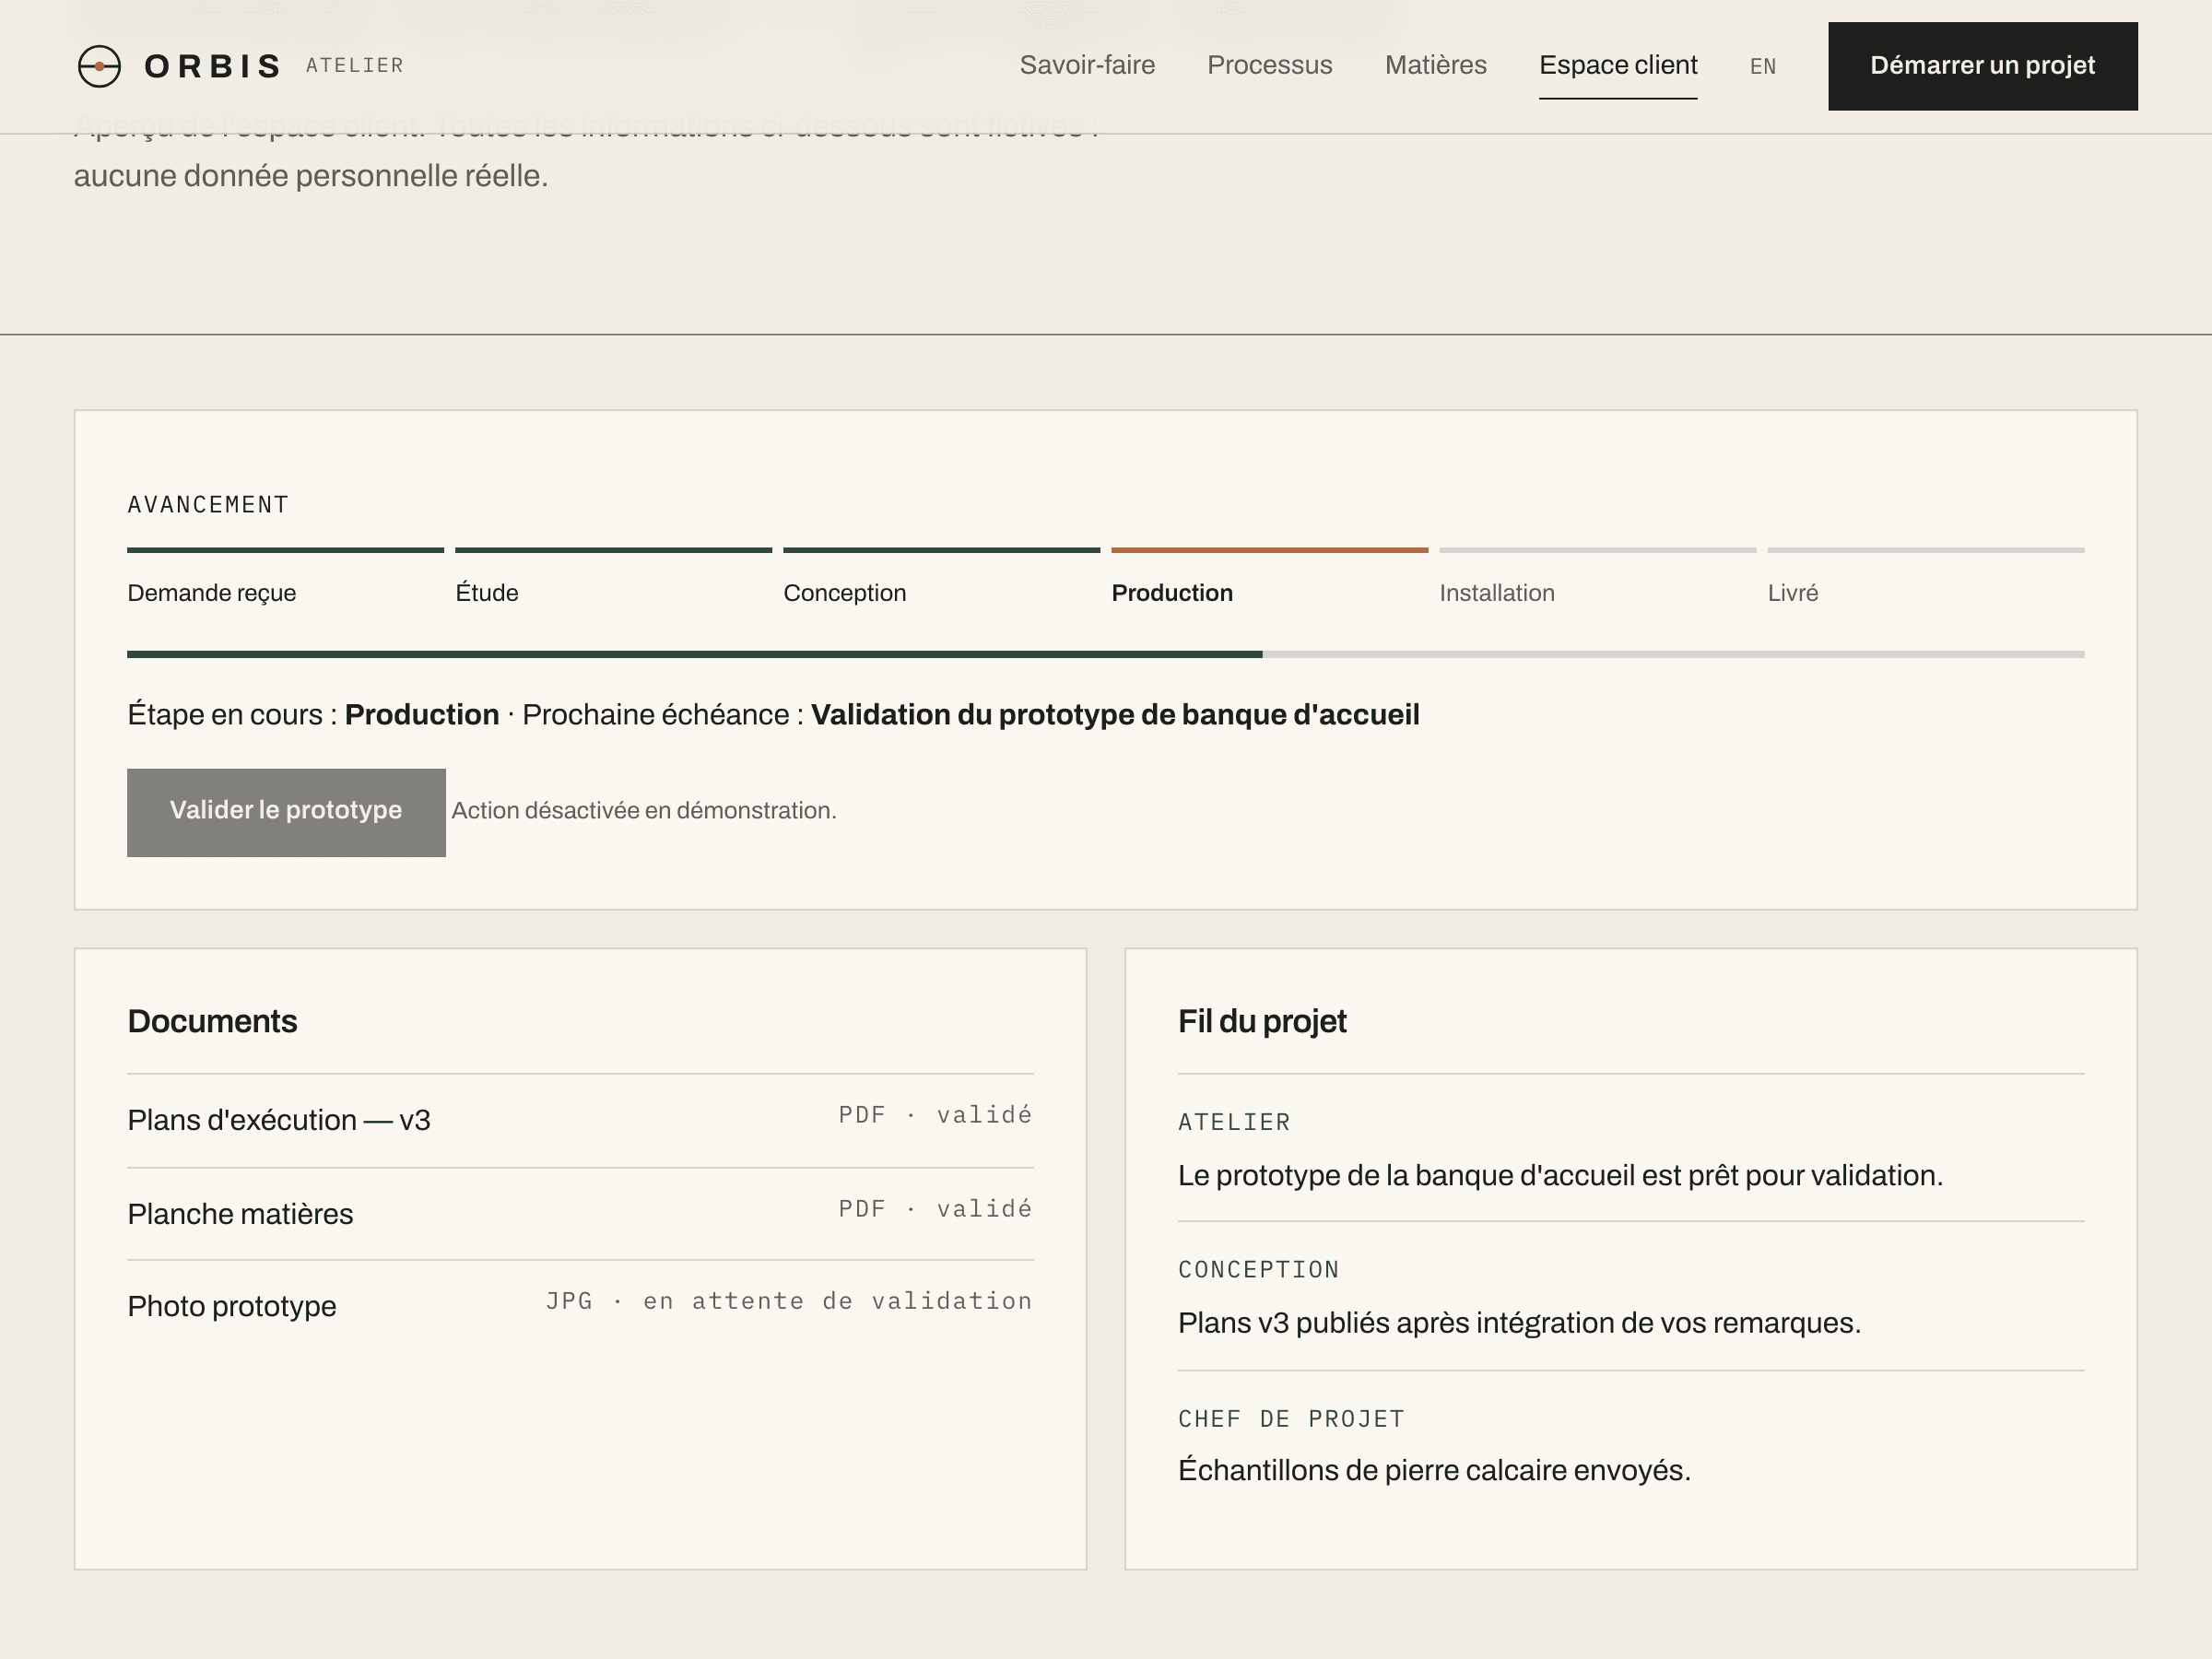The height and width of the screenshot is (1659, 2212).
Task: Click message 'Plans v3 publiés après intégration'
Action: [x=1519, y=1323]
